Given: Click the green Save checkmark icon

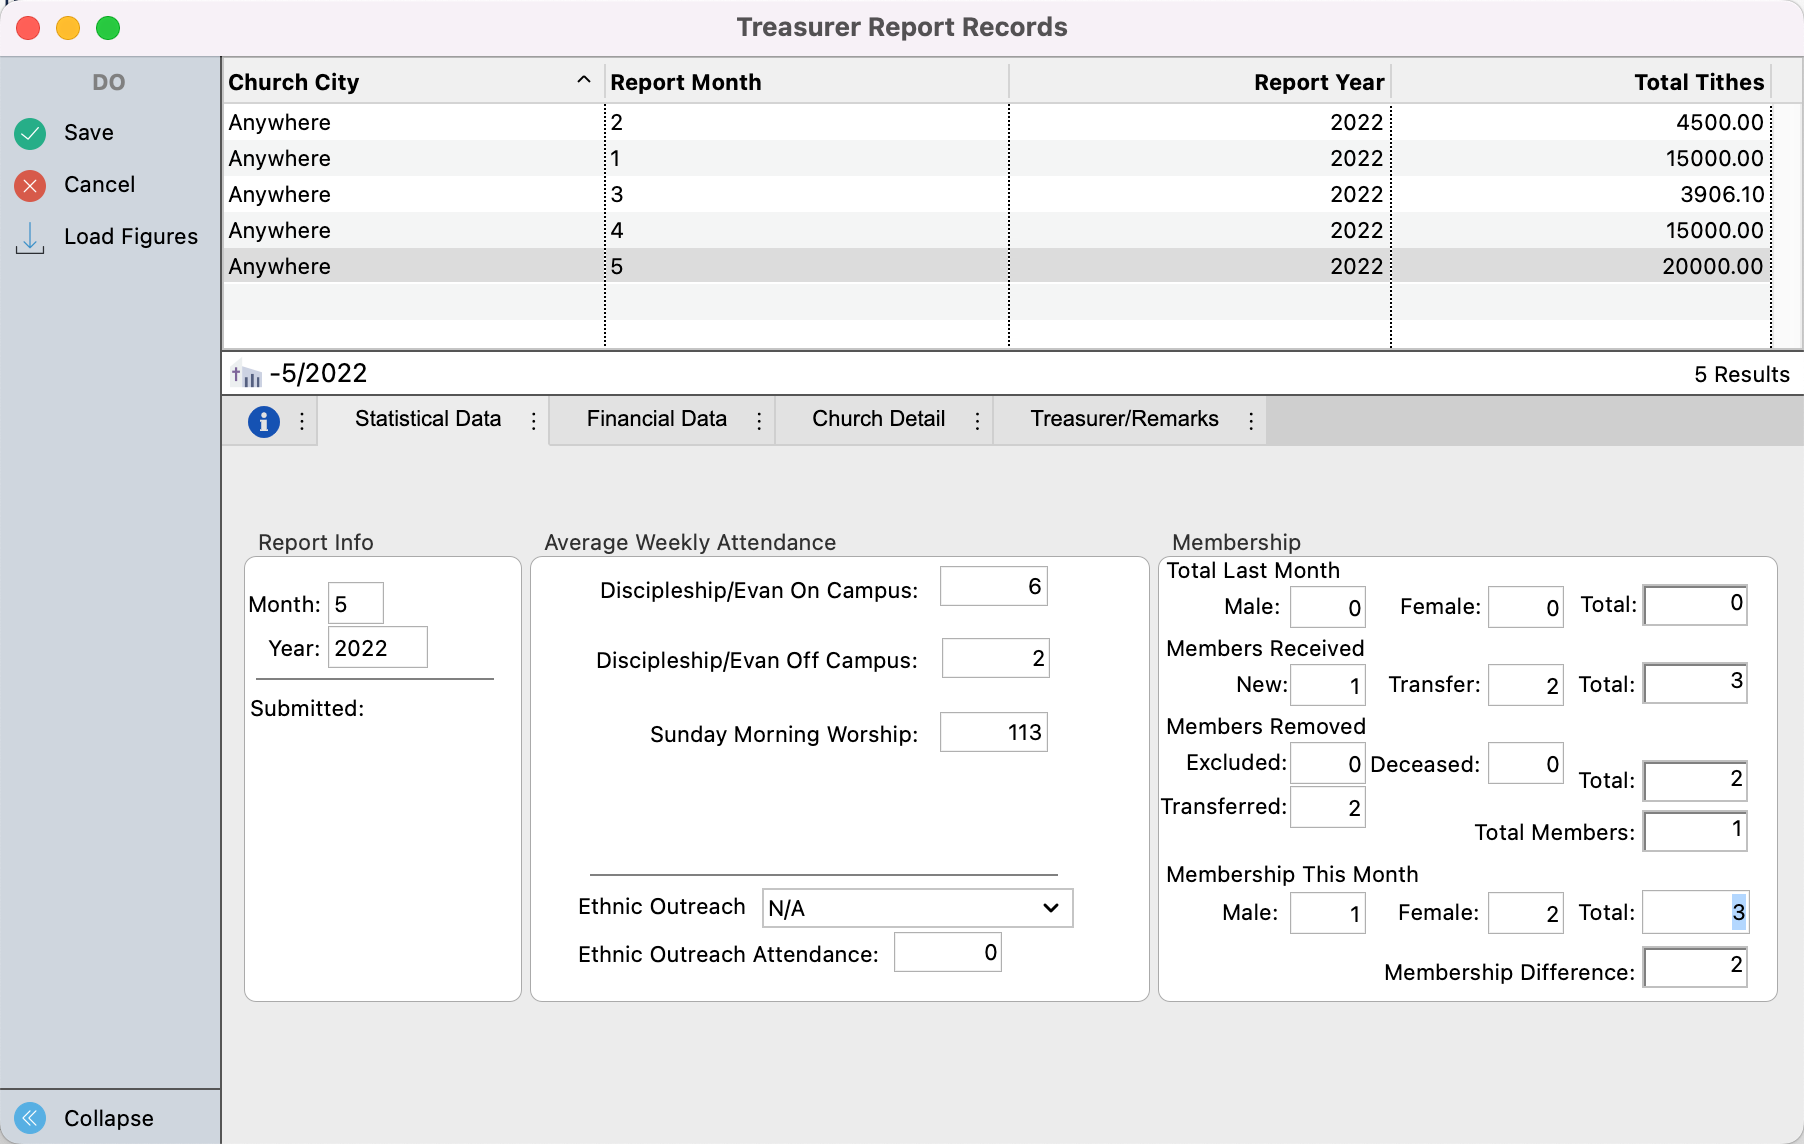Looking at the screenshot, I should [x=30, y=133].
